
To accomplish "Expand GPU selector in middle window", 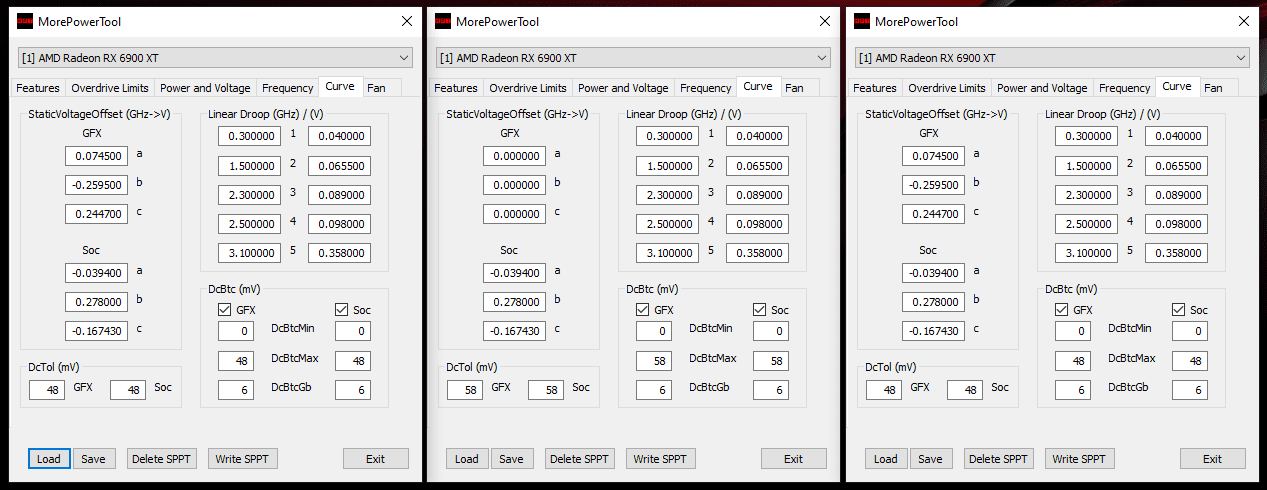I will pyautogui.click(x=633, y=57).
